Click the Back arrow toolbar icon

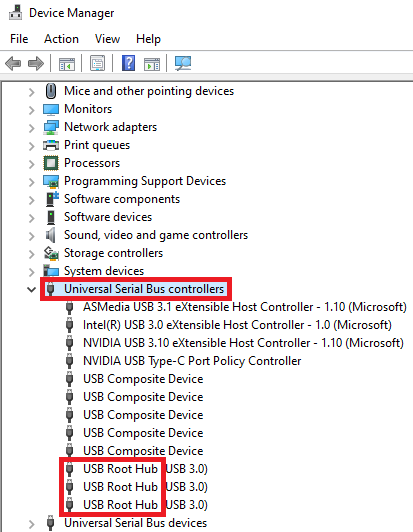coord(14,63)
